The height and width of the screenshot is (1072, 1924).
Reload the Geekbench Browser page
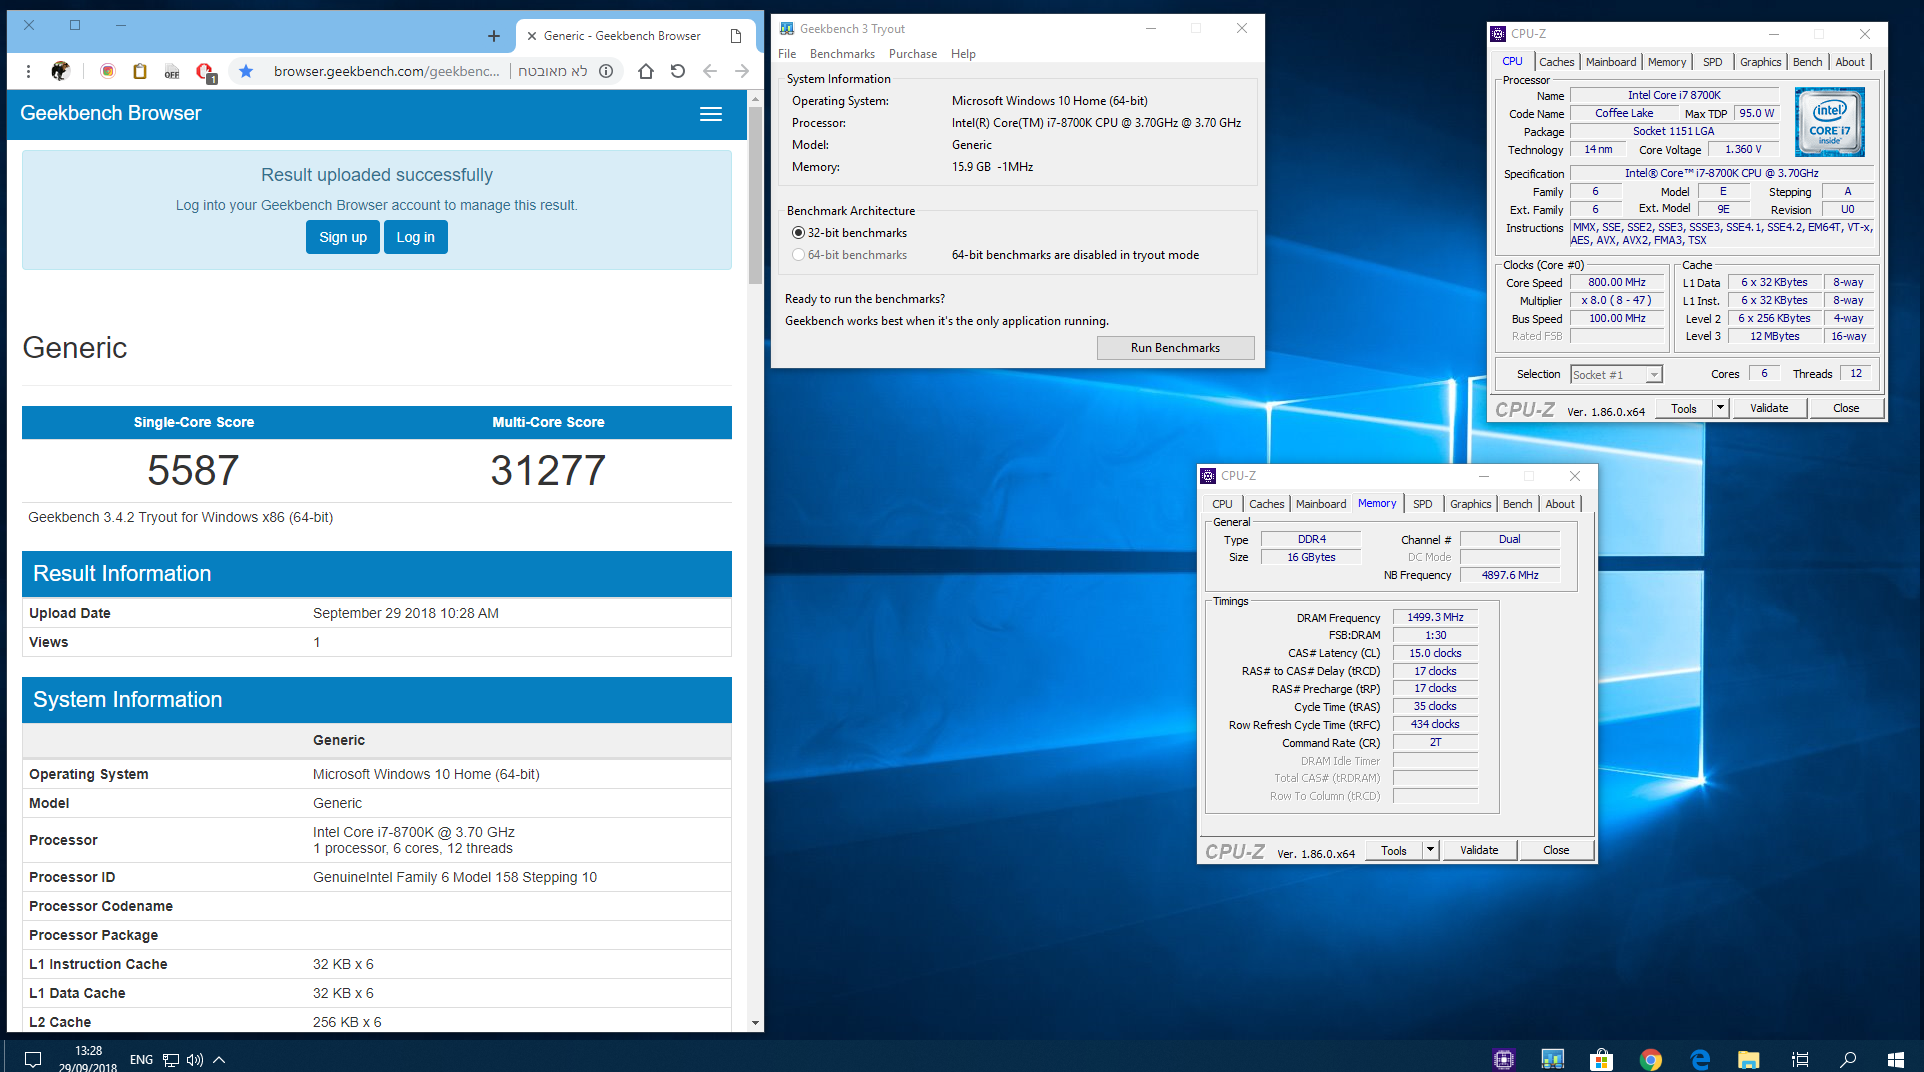pos(678,71)
